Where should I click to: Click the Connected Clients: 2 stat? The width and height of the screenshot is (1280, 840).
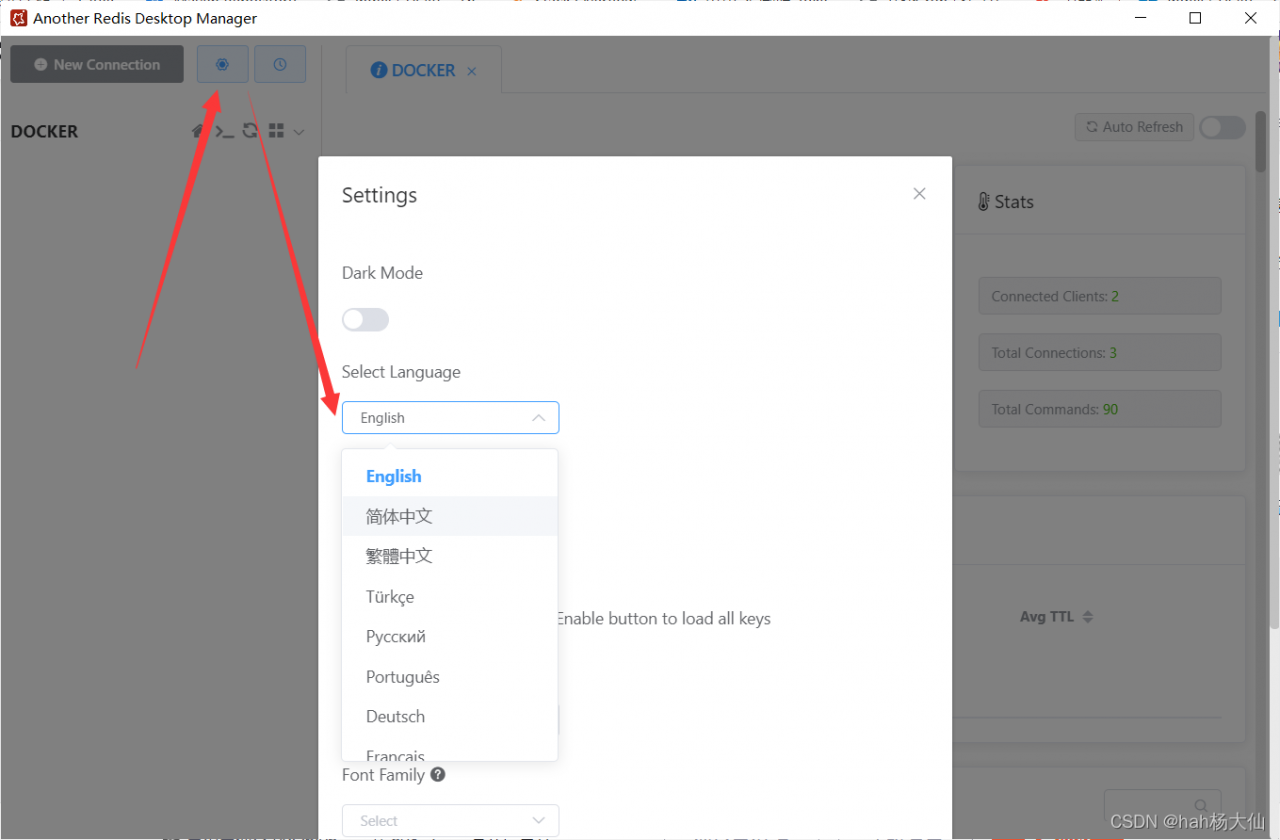click(1100, 296)
